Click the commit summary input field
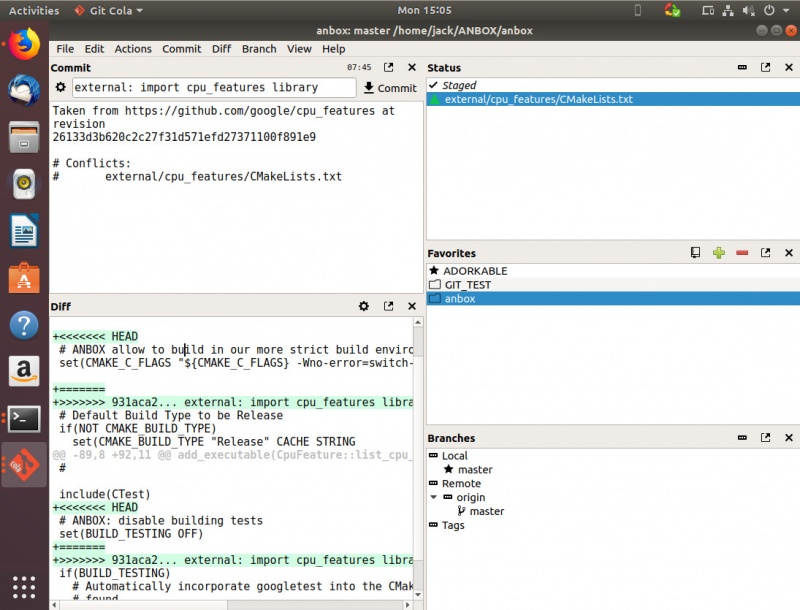800x610 pixels. (210, 88)
